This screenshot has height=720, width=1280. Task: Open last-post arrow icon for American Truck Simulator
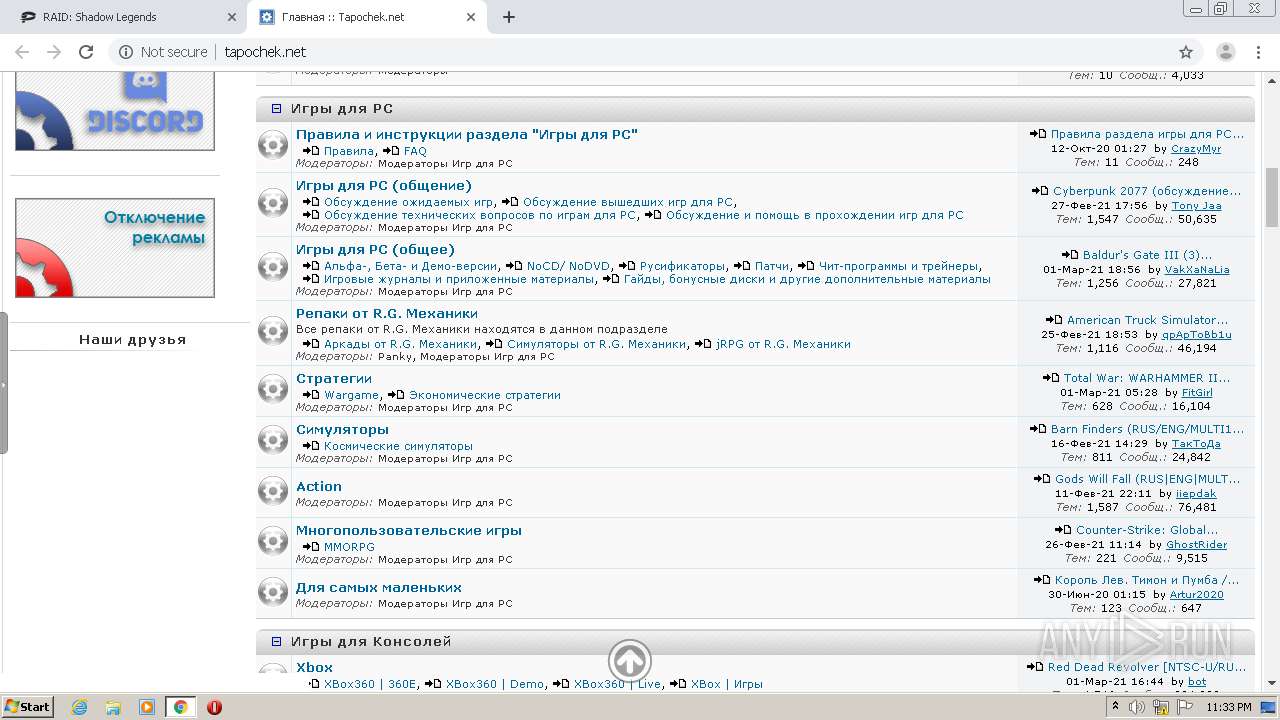click(1055, 320)
